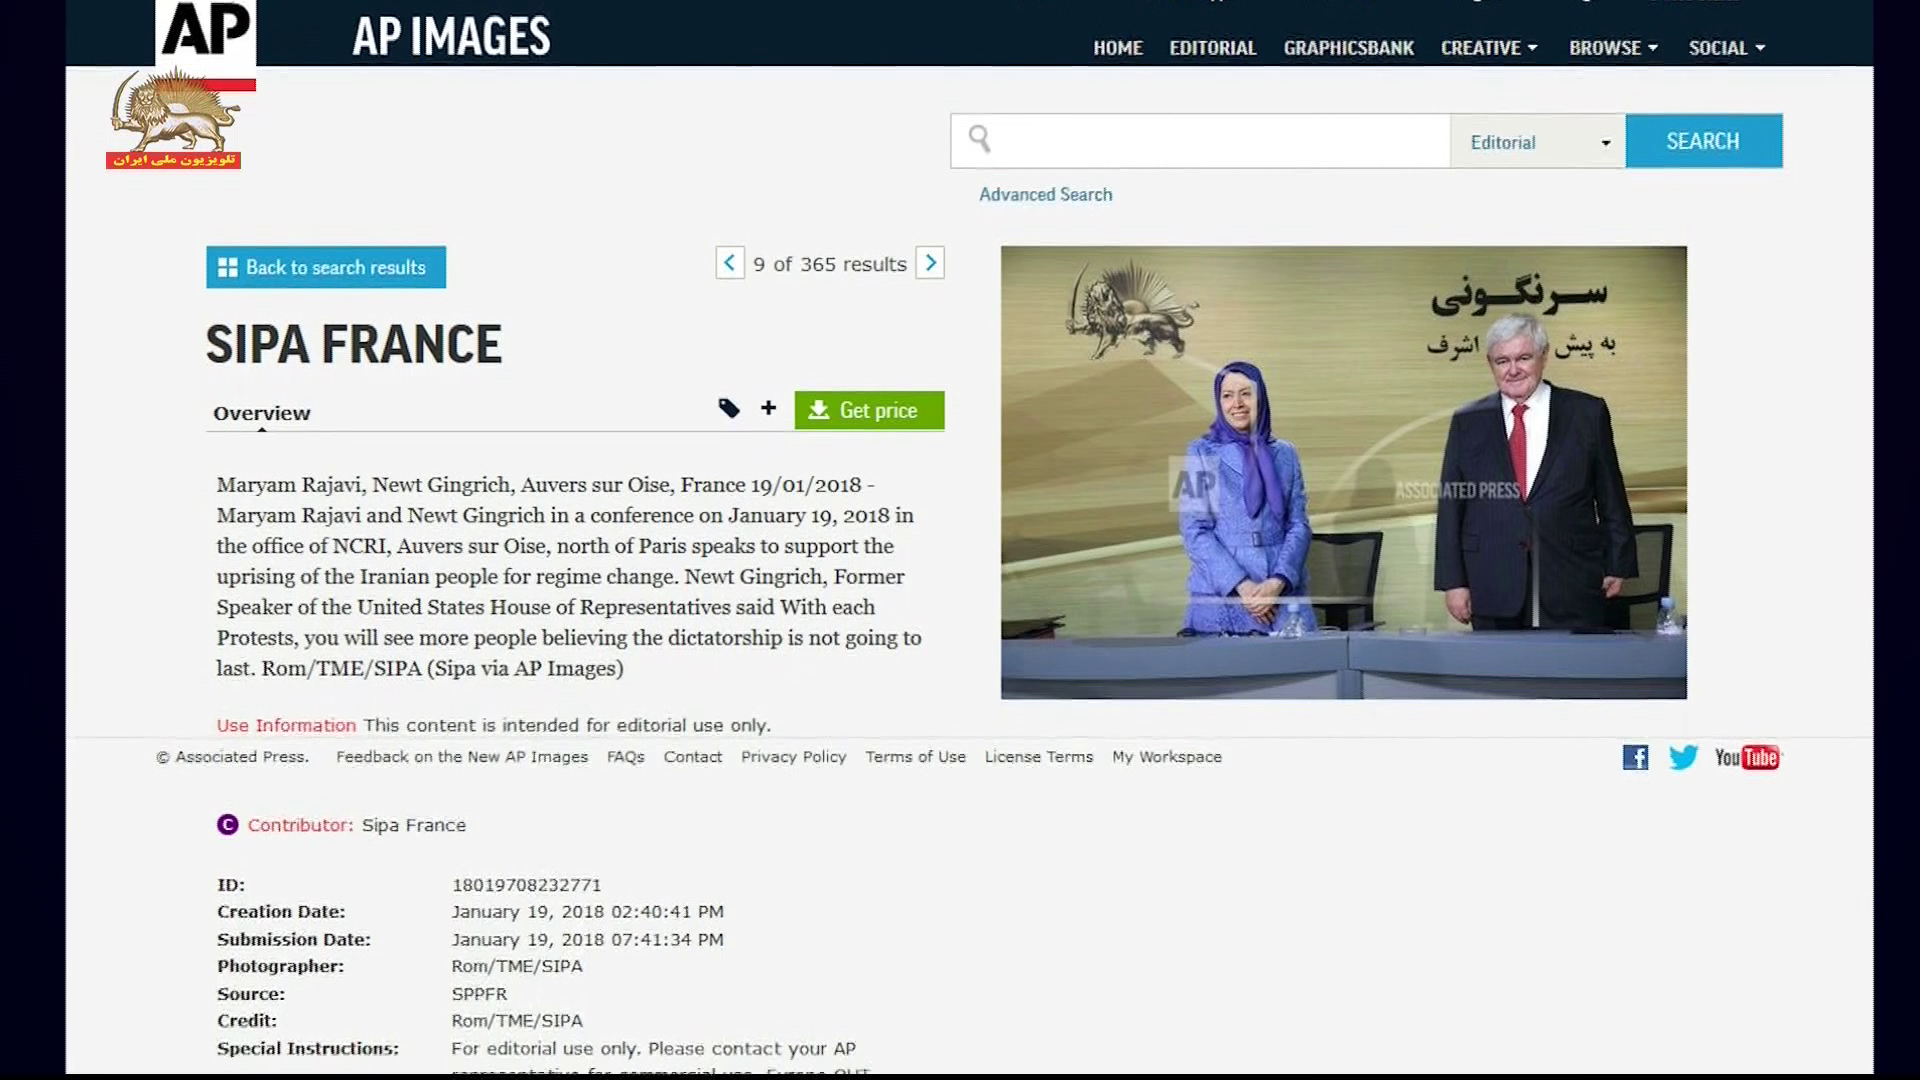Image resolution: width=1920 pixels, height=1080 pixels.
Task: Click the green Get price button
Action: [x=869, y=410]
